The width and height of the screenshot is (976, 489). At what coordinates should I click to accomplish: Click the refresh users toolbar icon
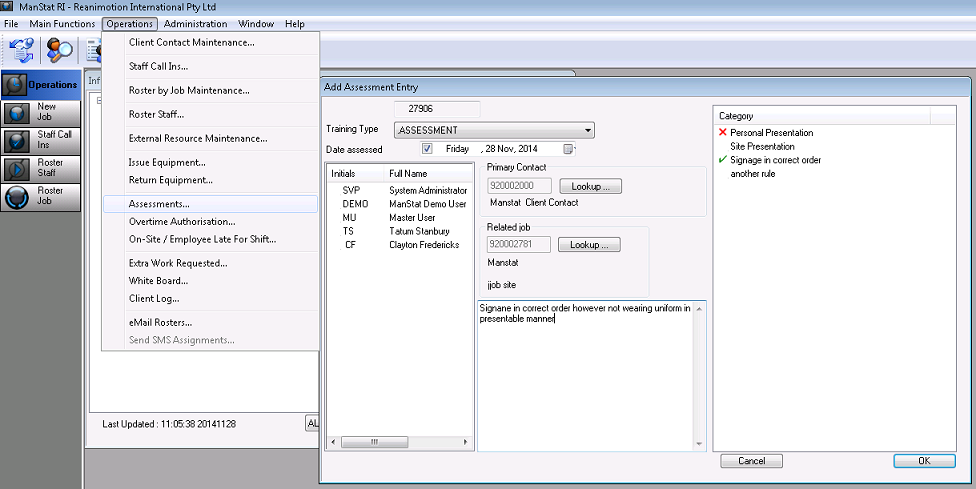coord(22,49)
